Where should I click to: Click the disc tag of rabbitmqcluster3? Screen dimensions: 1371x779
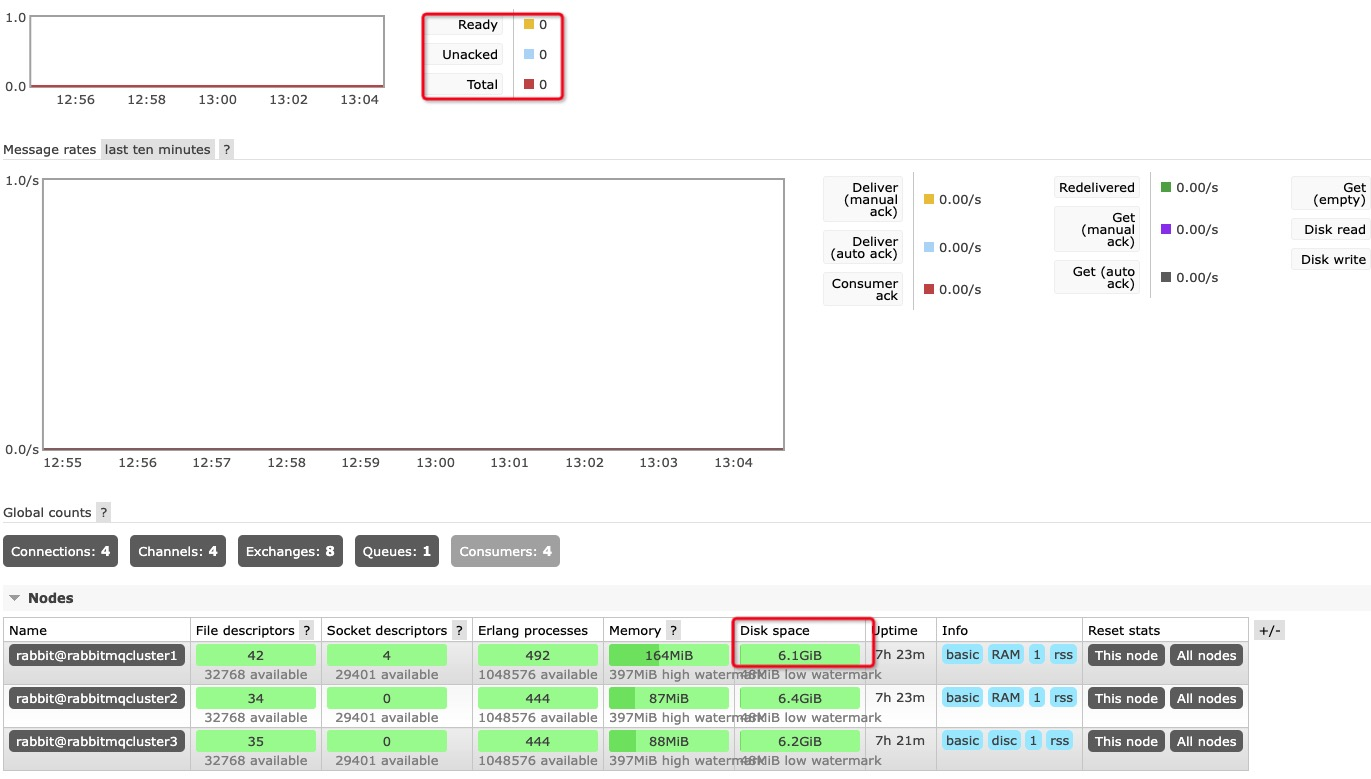(x=1004, y=741)
